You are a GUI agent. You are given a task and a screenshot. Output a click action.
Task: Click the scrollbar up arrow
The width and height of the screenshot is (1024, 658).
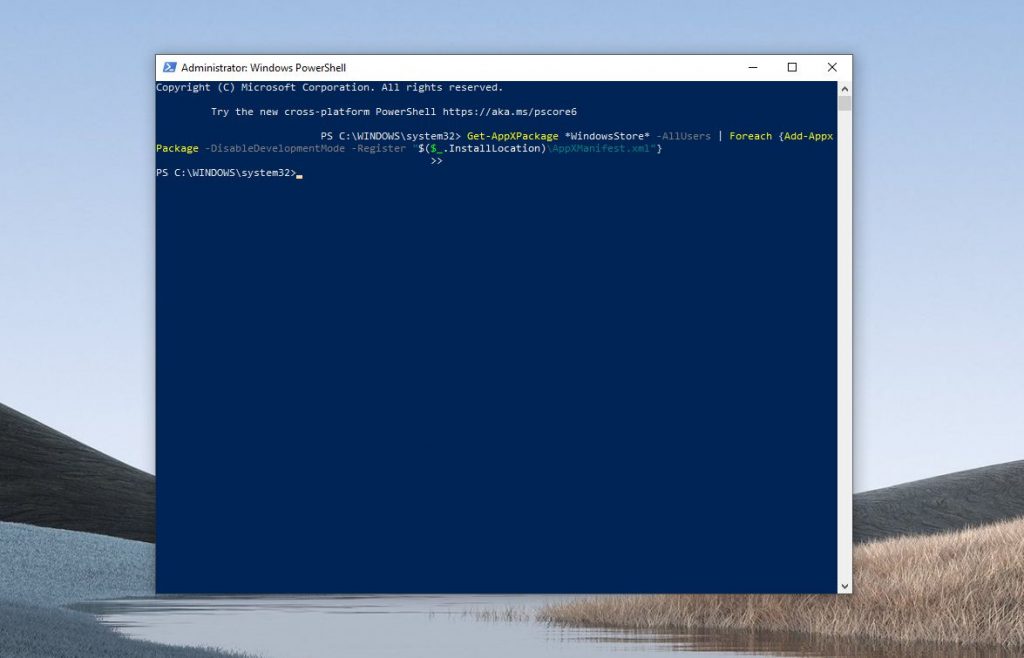tap(844, 89)
